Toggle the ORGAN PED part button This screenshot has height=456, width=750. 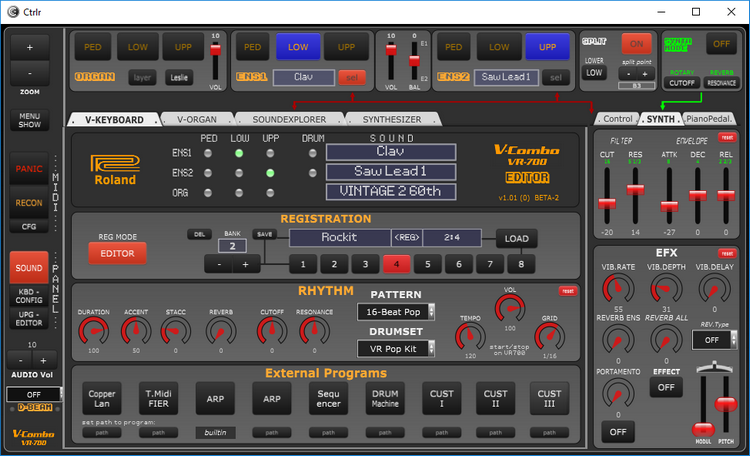(93, 47)
